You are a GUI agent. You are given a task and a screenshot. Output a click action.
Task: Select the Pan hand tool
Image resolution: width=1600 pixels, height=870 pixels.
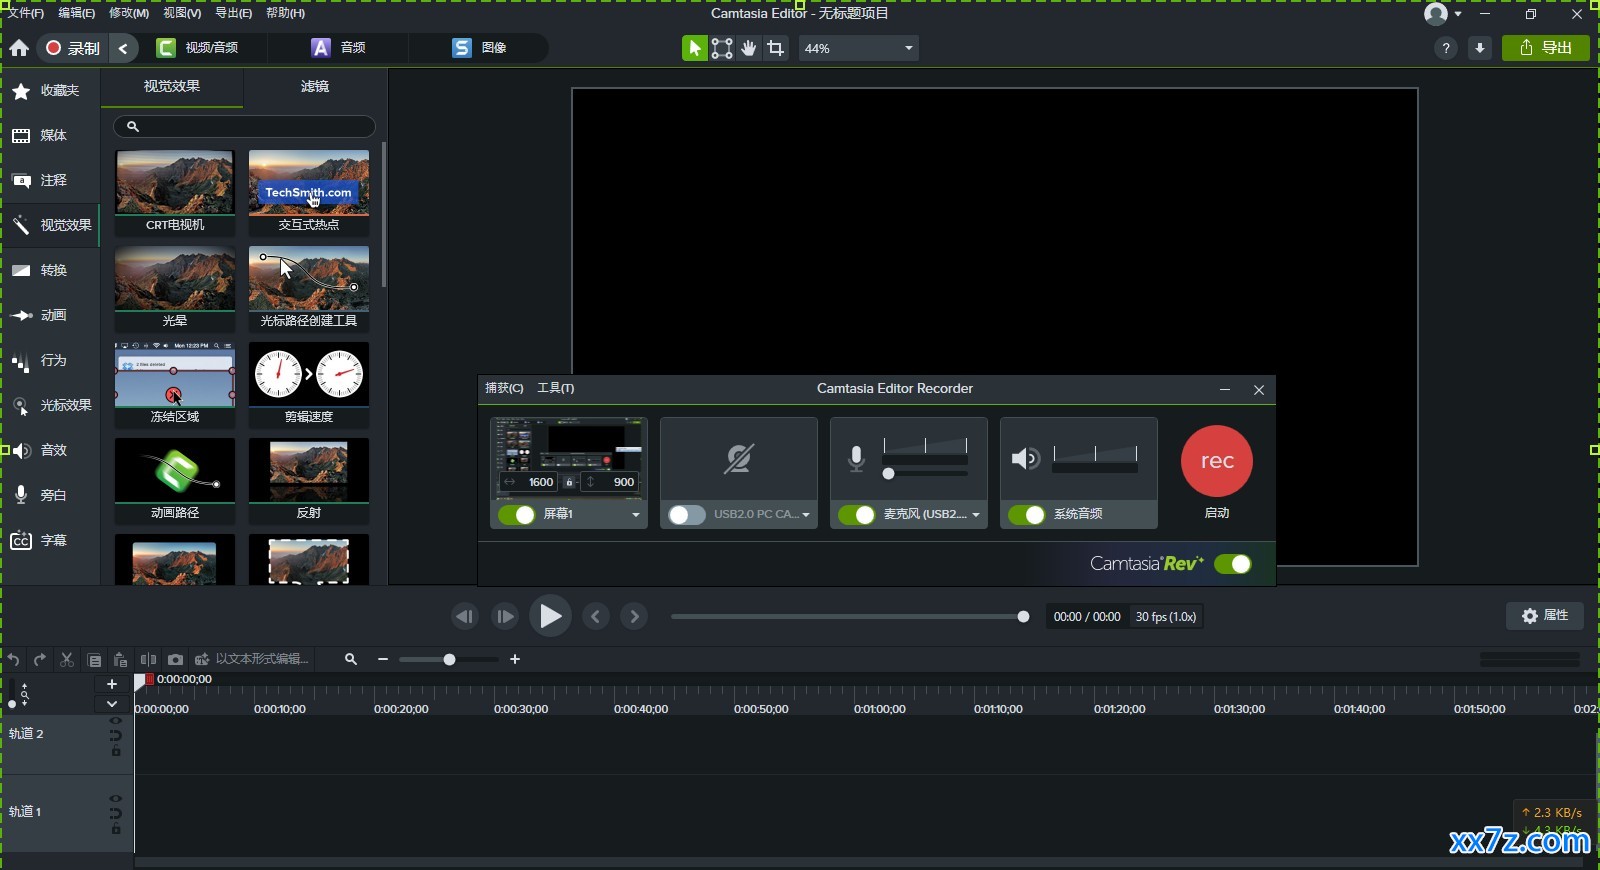[x=749, y=48]
